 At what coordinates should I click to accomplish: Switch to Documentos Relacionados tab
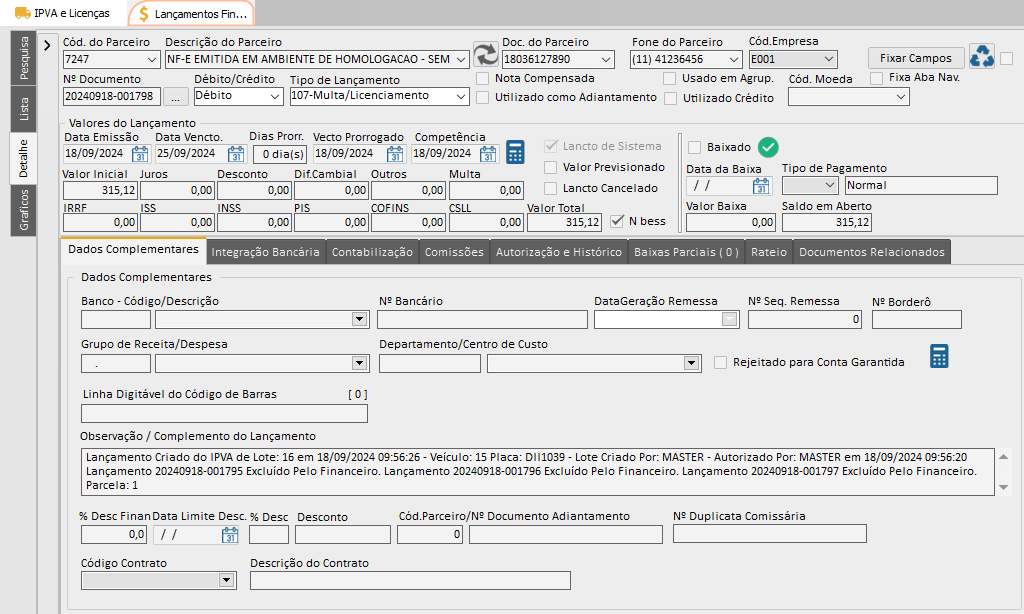(x=872, y=252)
